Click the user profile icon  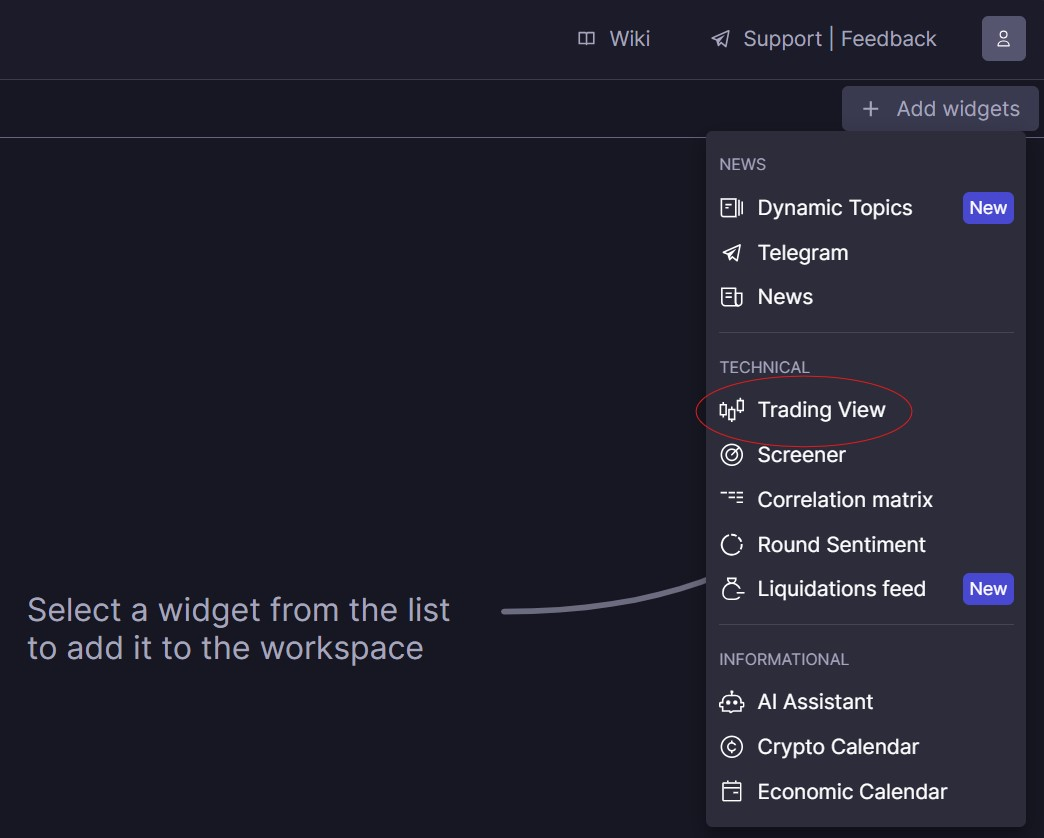pyautogui.click(x=1003, y=39)
